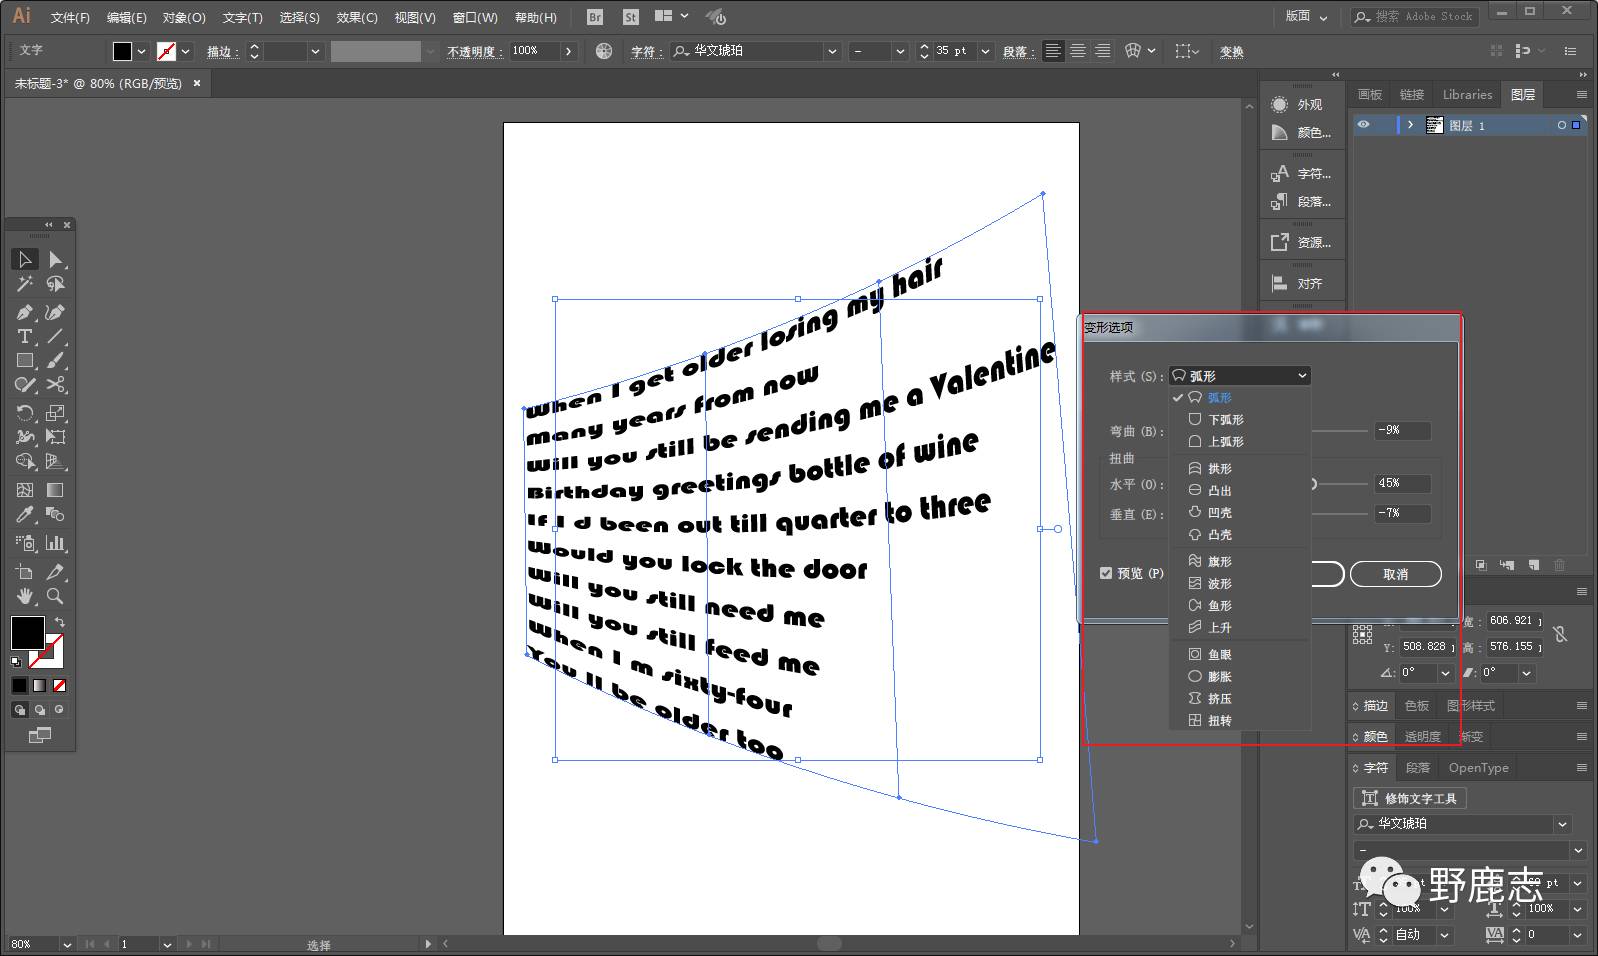Select the Hand tool
This screenshot has height=956, width=1598.
click(x=25, y=596)
